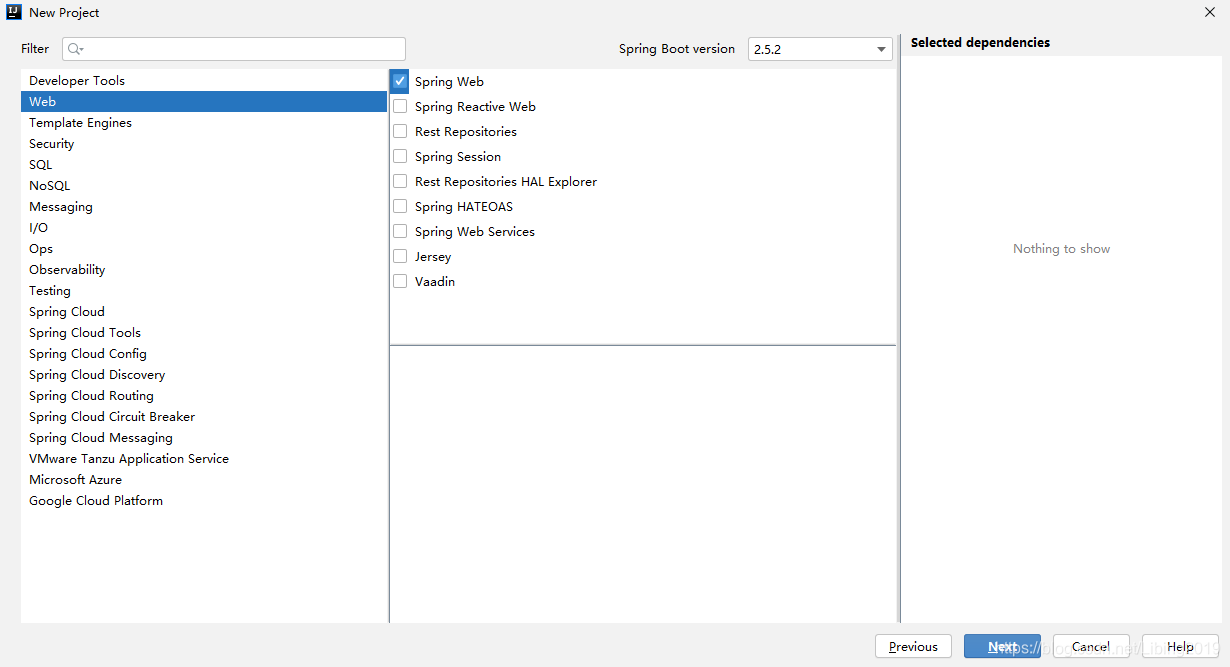Choose the Spring Cloud Tools category
Viewport: 1230px width, 667px height.
click(204, 332)
